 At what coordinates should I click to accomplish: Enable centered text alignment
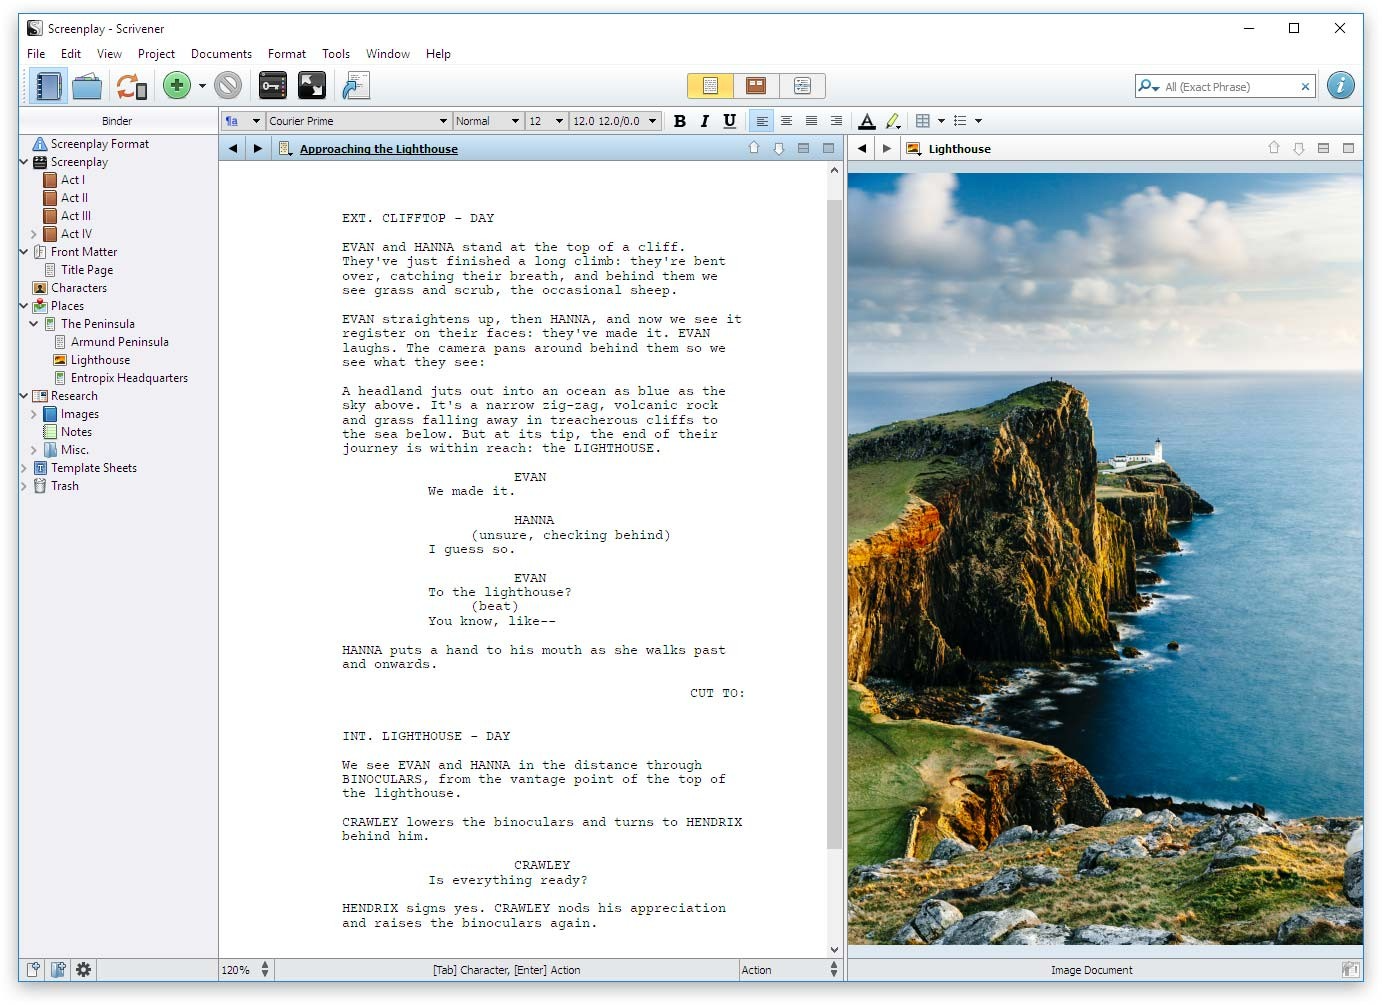click(786, 121)
